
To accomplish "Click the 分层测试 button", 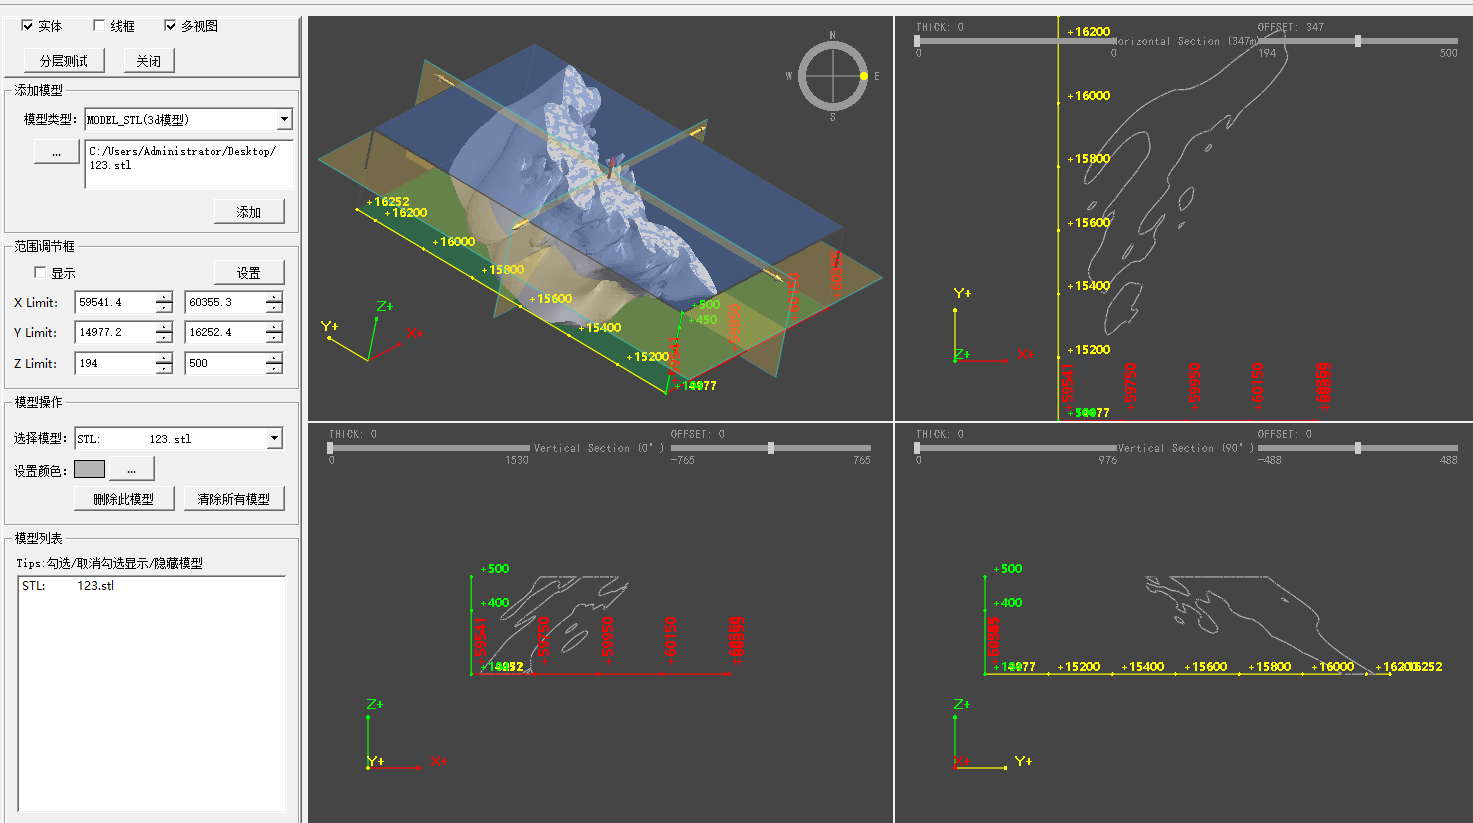I will (64, 61).
